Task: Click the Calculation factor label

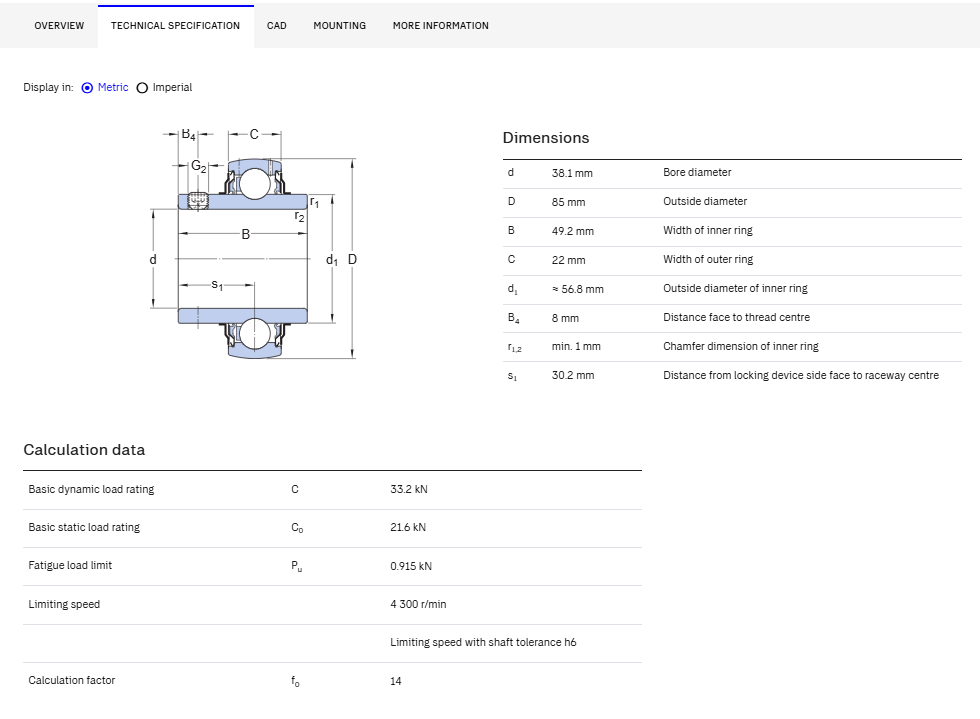Action: pos(72,680)
